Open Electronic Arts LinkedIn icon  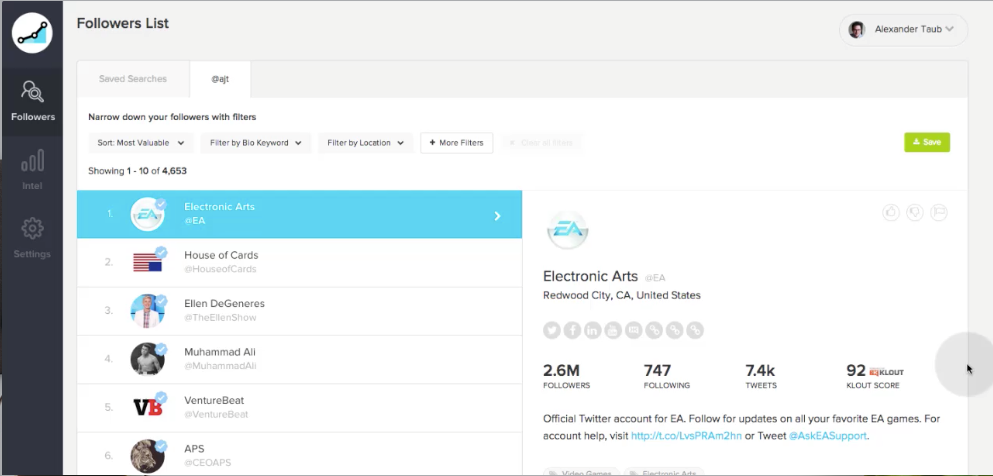pos(592,330)
